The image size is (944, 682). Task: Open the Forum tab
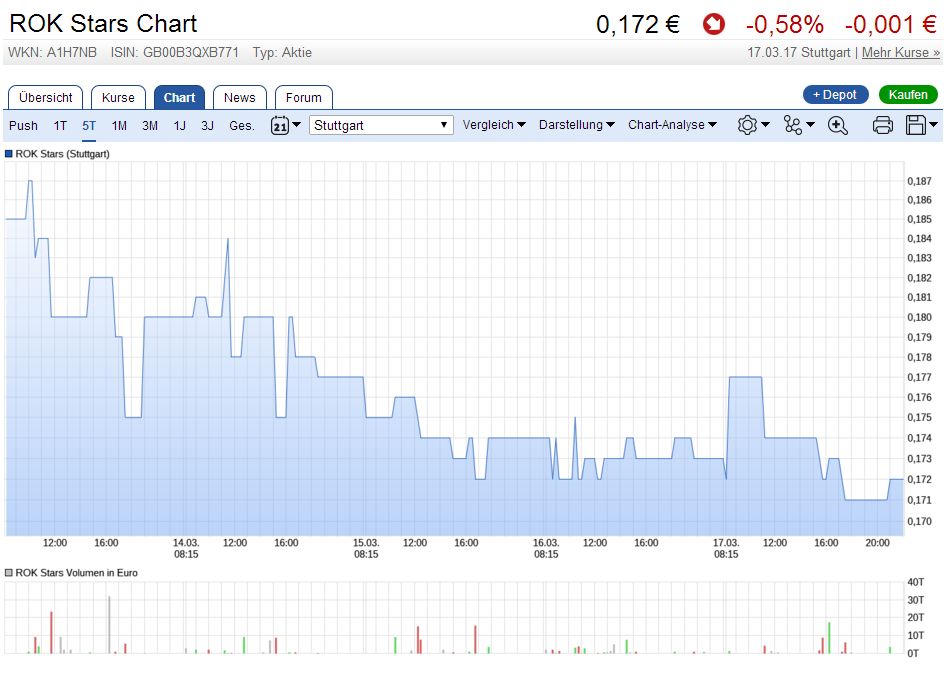[303, 98]
